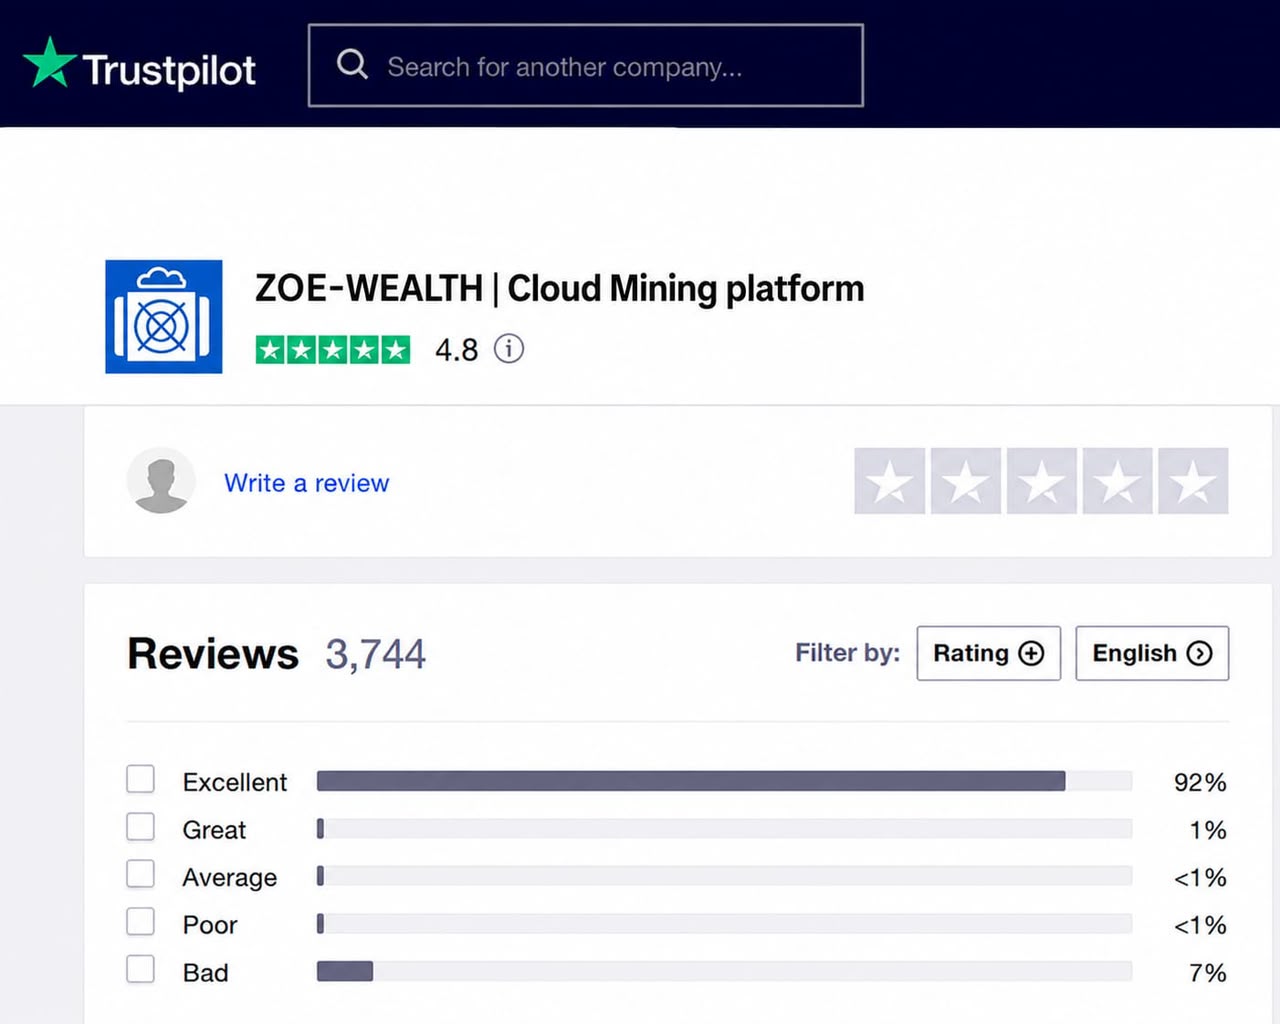1280x1024 pixels.
Task: Click the Write a review link
Action: pyautogui.click(x=307, y=483)
